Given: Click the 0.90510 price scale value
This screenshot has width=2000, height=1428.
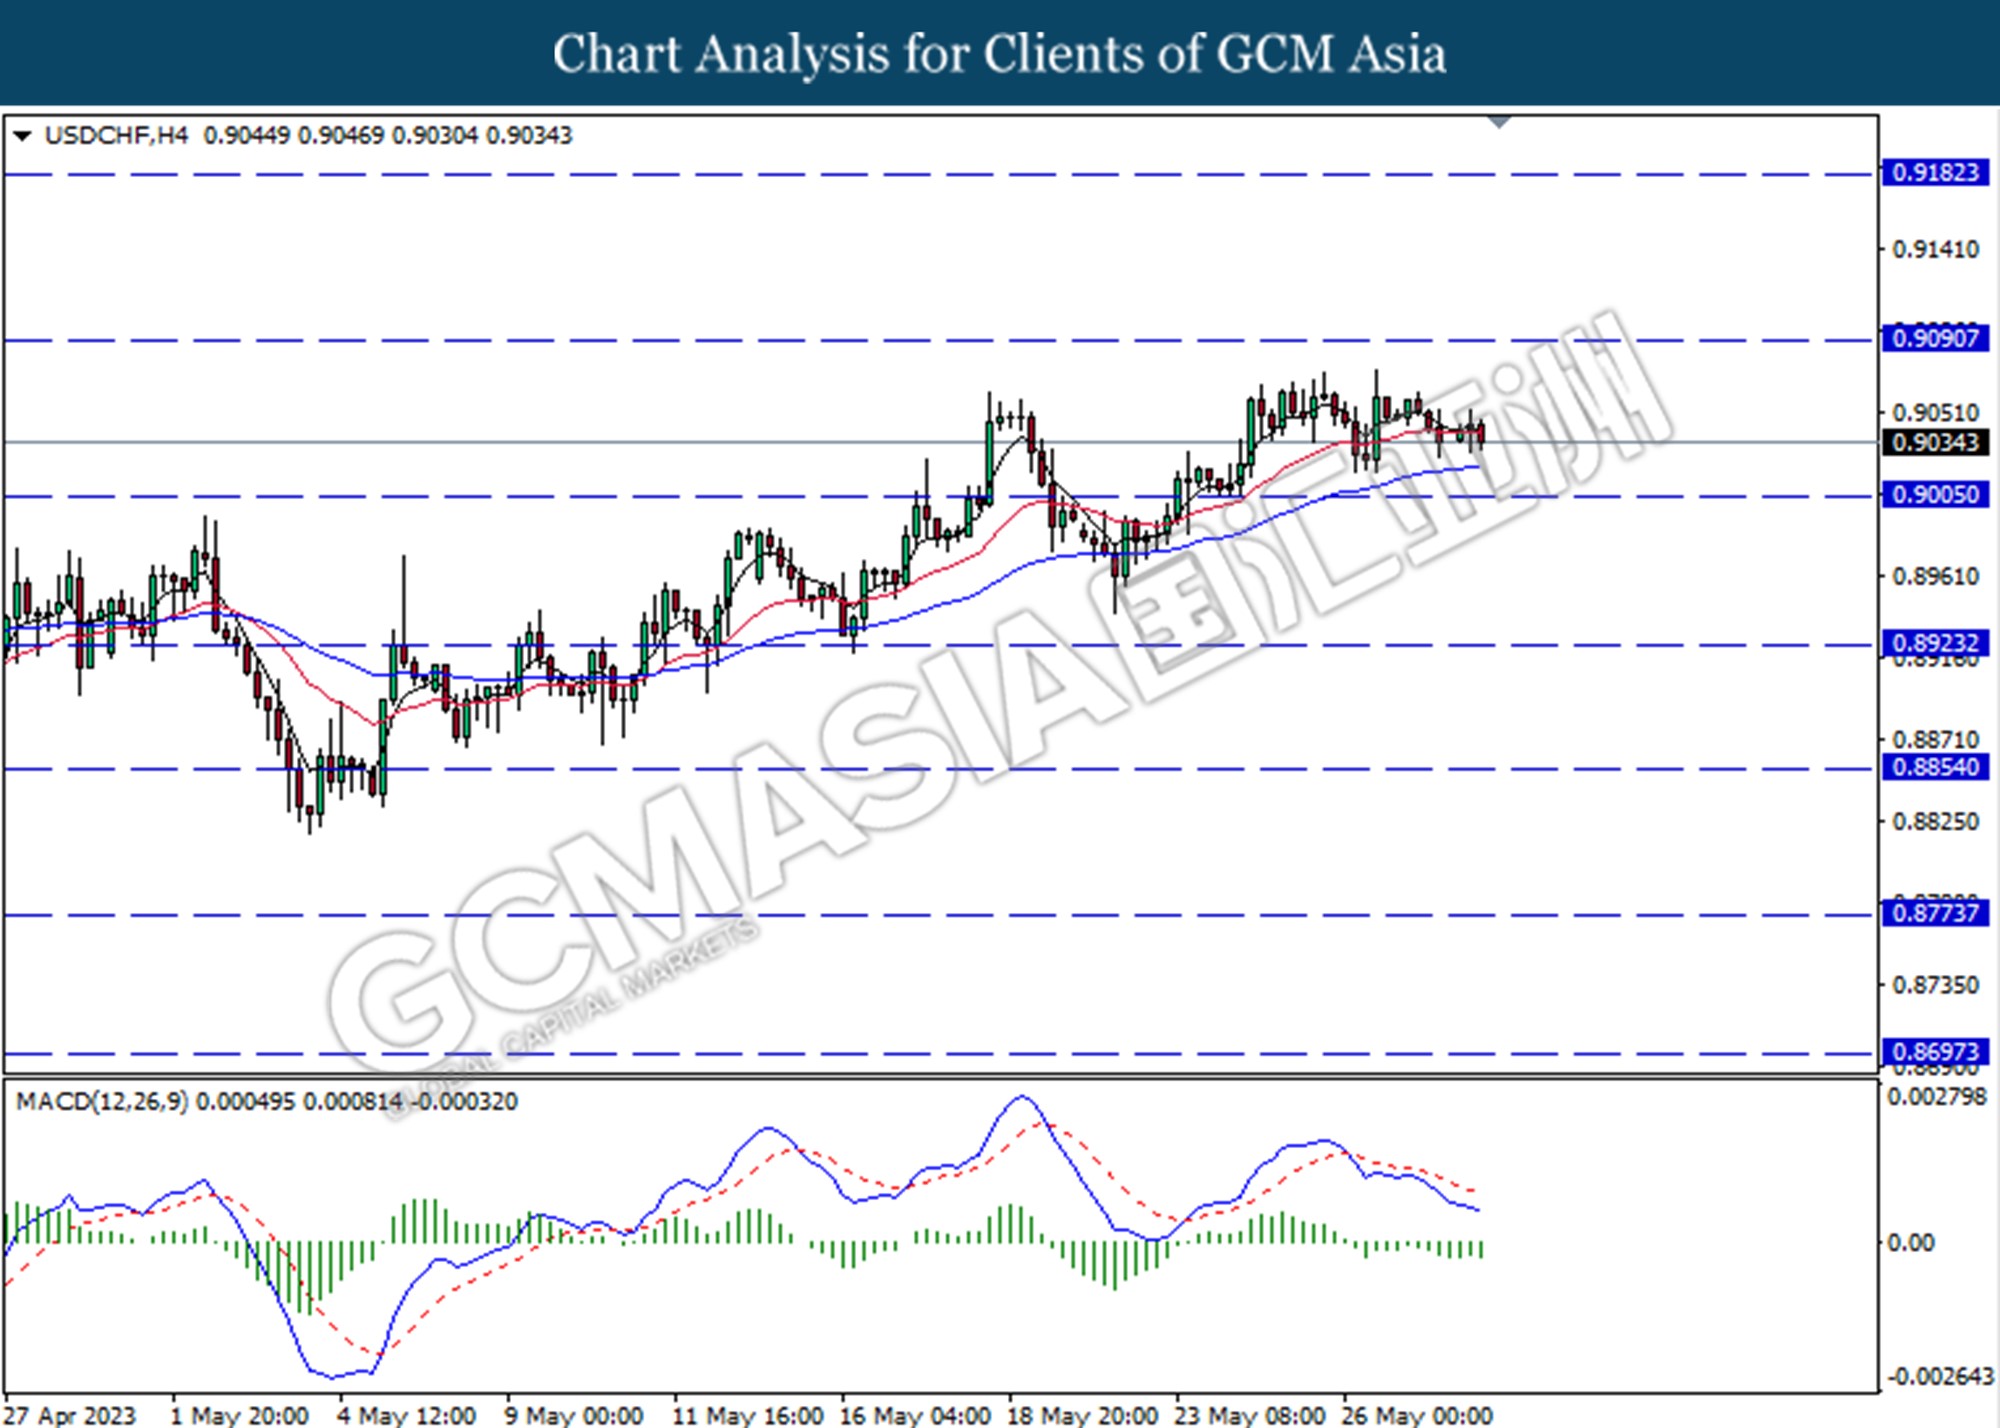Looking at the screenshot, I should coord(1935,412).
